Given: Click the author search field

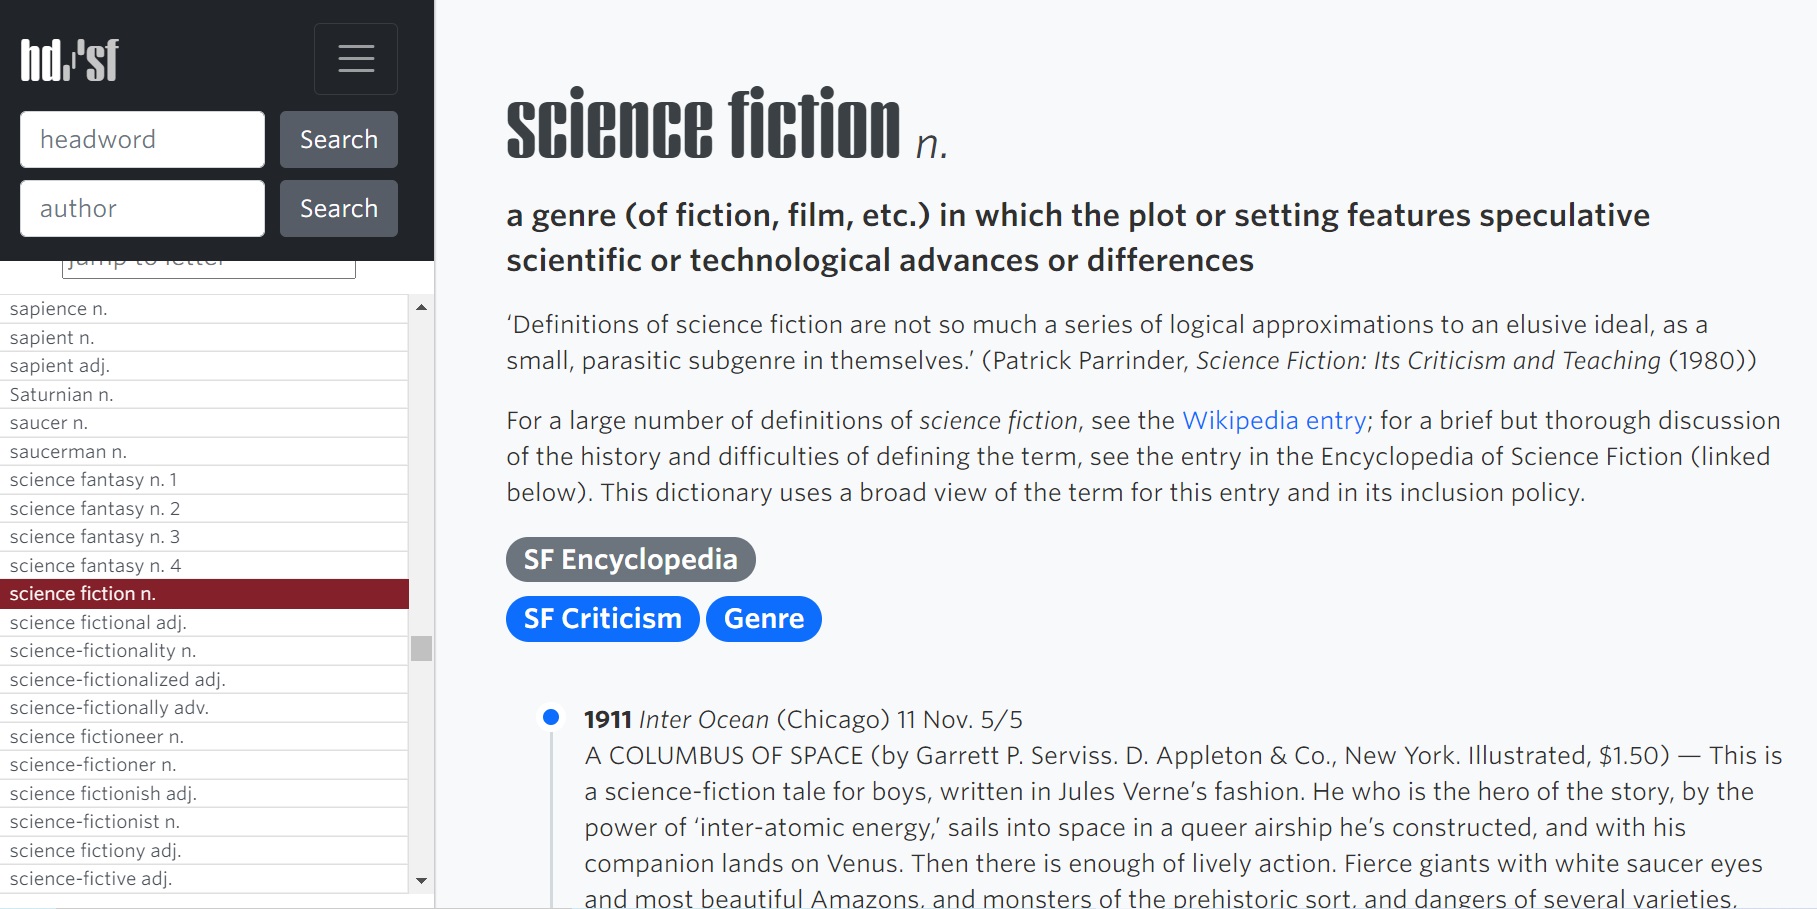Looking at the screenshot, I should pyautogui.click(x=142, y=208).
